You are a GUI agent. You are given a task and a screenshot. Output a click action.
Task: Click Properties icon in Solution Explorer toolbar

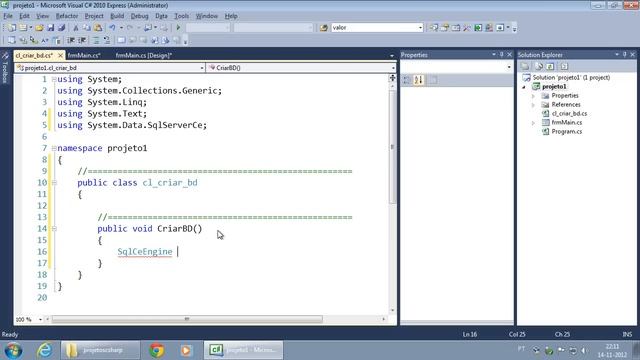[x=525, y=66]
